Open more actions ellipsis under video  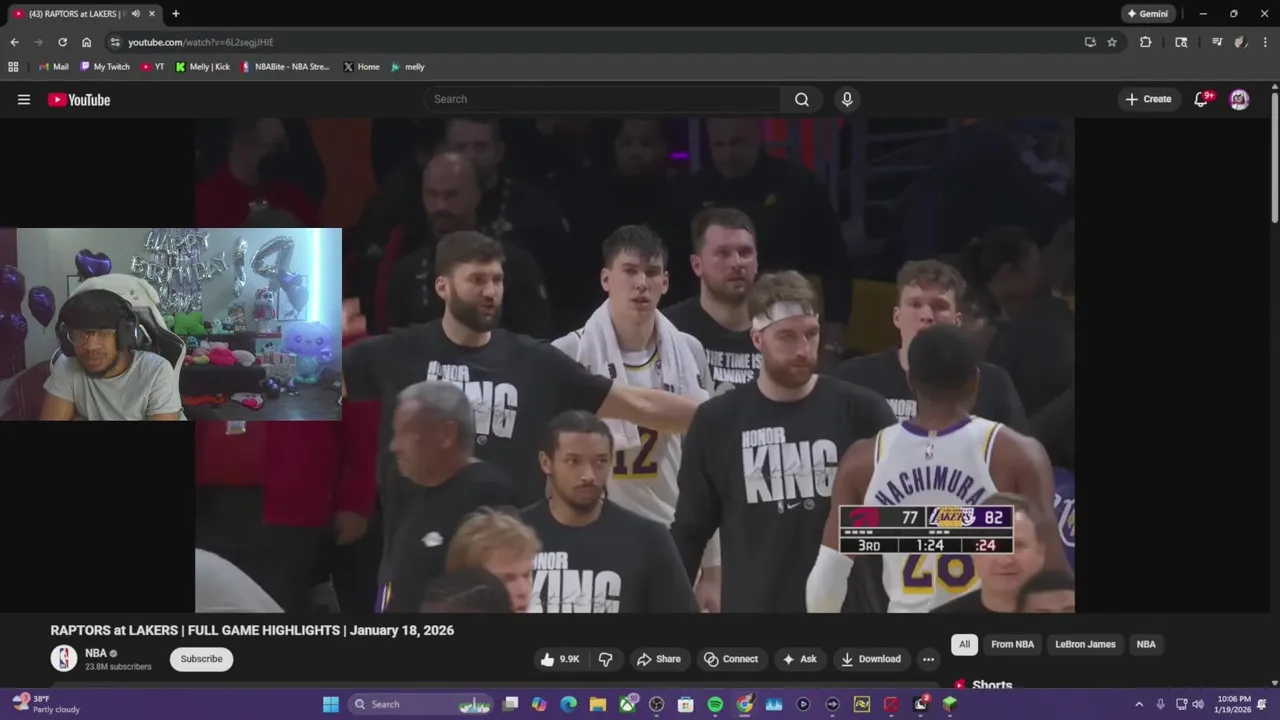928,659
